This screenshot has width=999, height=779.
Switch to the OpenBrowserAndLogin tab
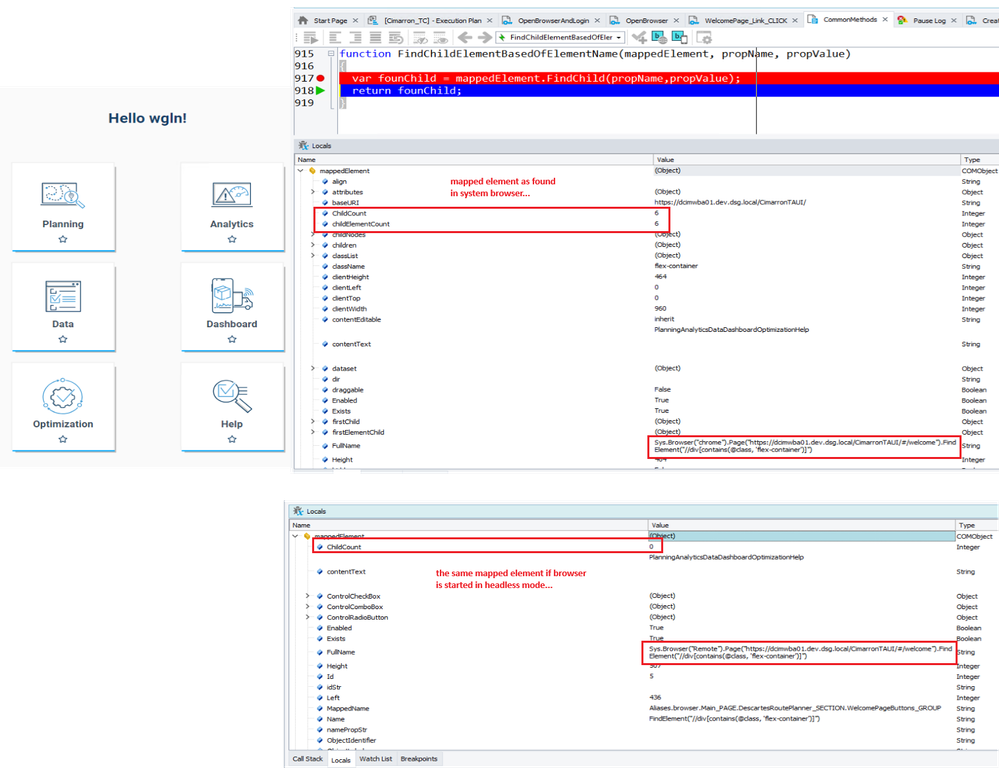click(x=552, y=20)
